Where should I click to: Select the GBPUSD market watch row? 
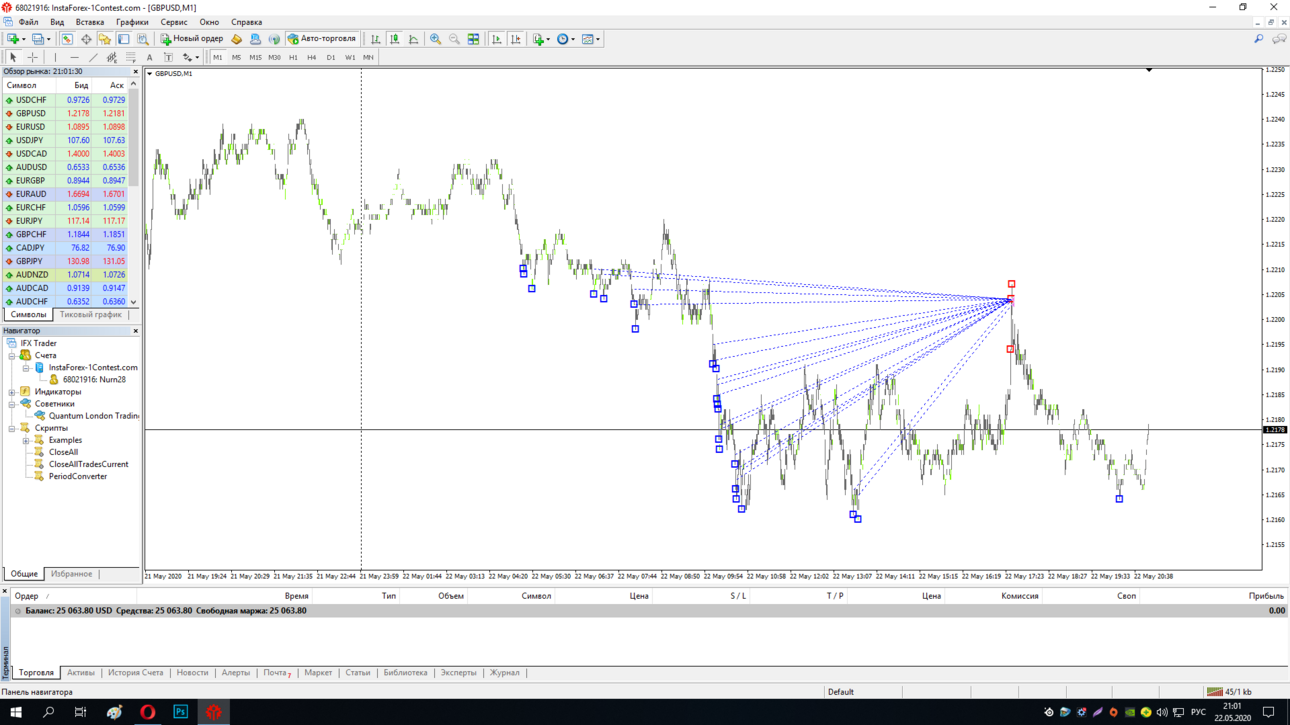pyautogui.click(x=65, y=113)
